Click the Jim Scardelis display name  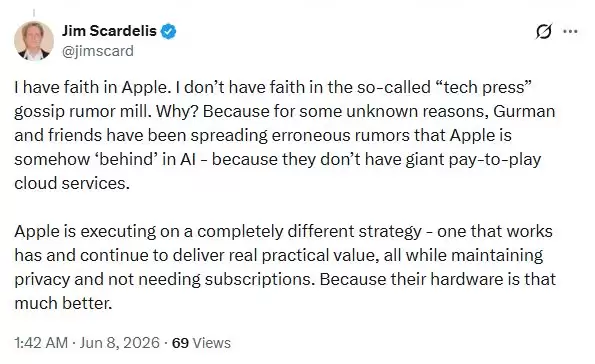(x=109, y=31)
